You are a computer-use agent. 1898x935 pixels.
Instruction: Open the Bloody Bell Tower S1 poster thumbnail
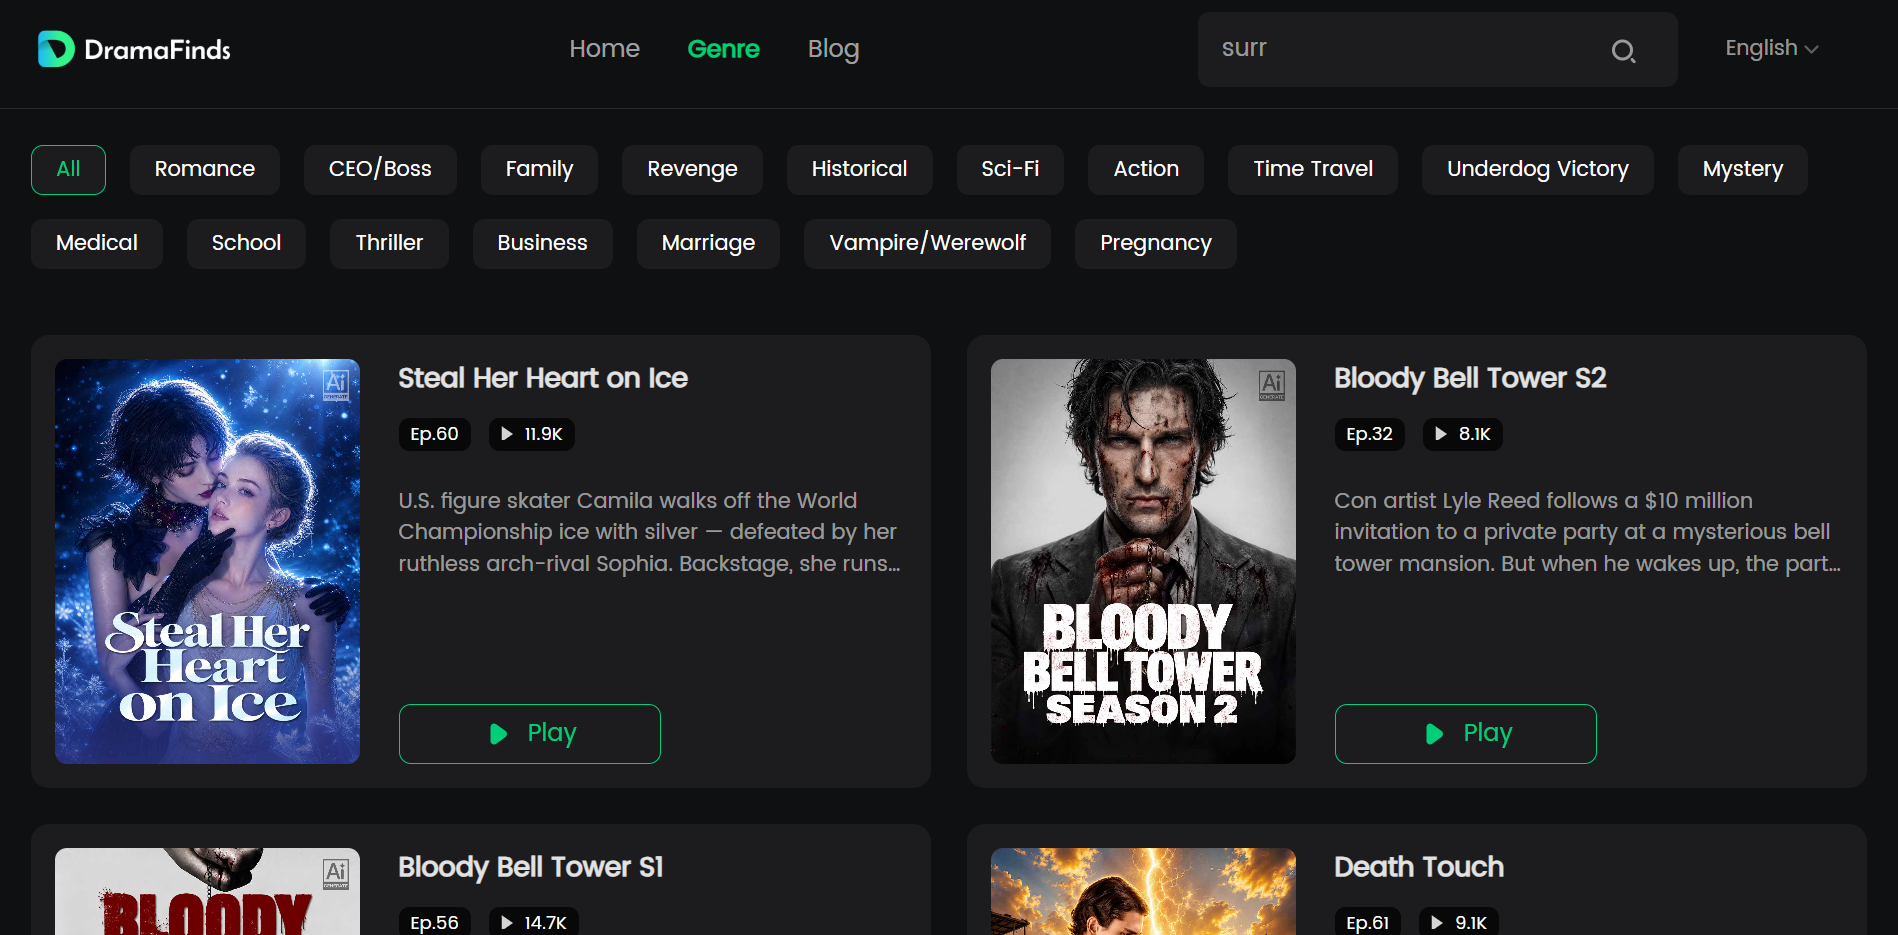[207, 891]
